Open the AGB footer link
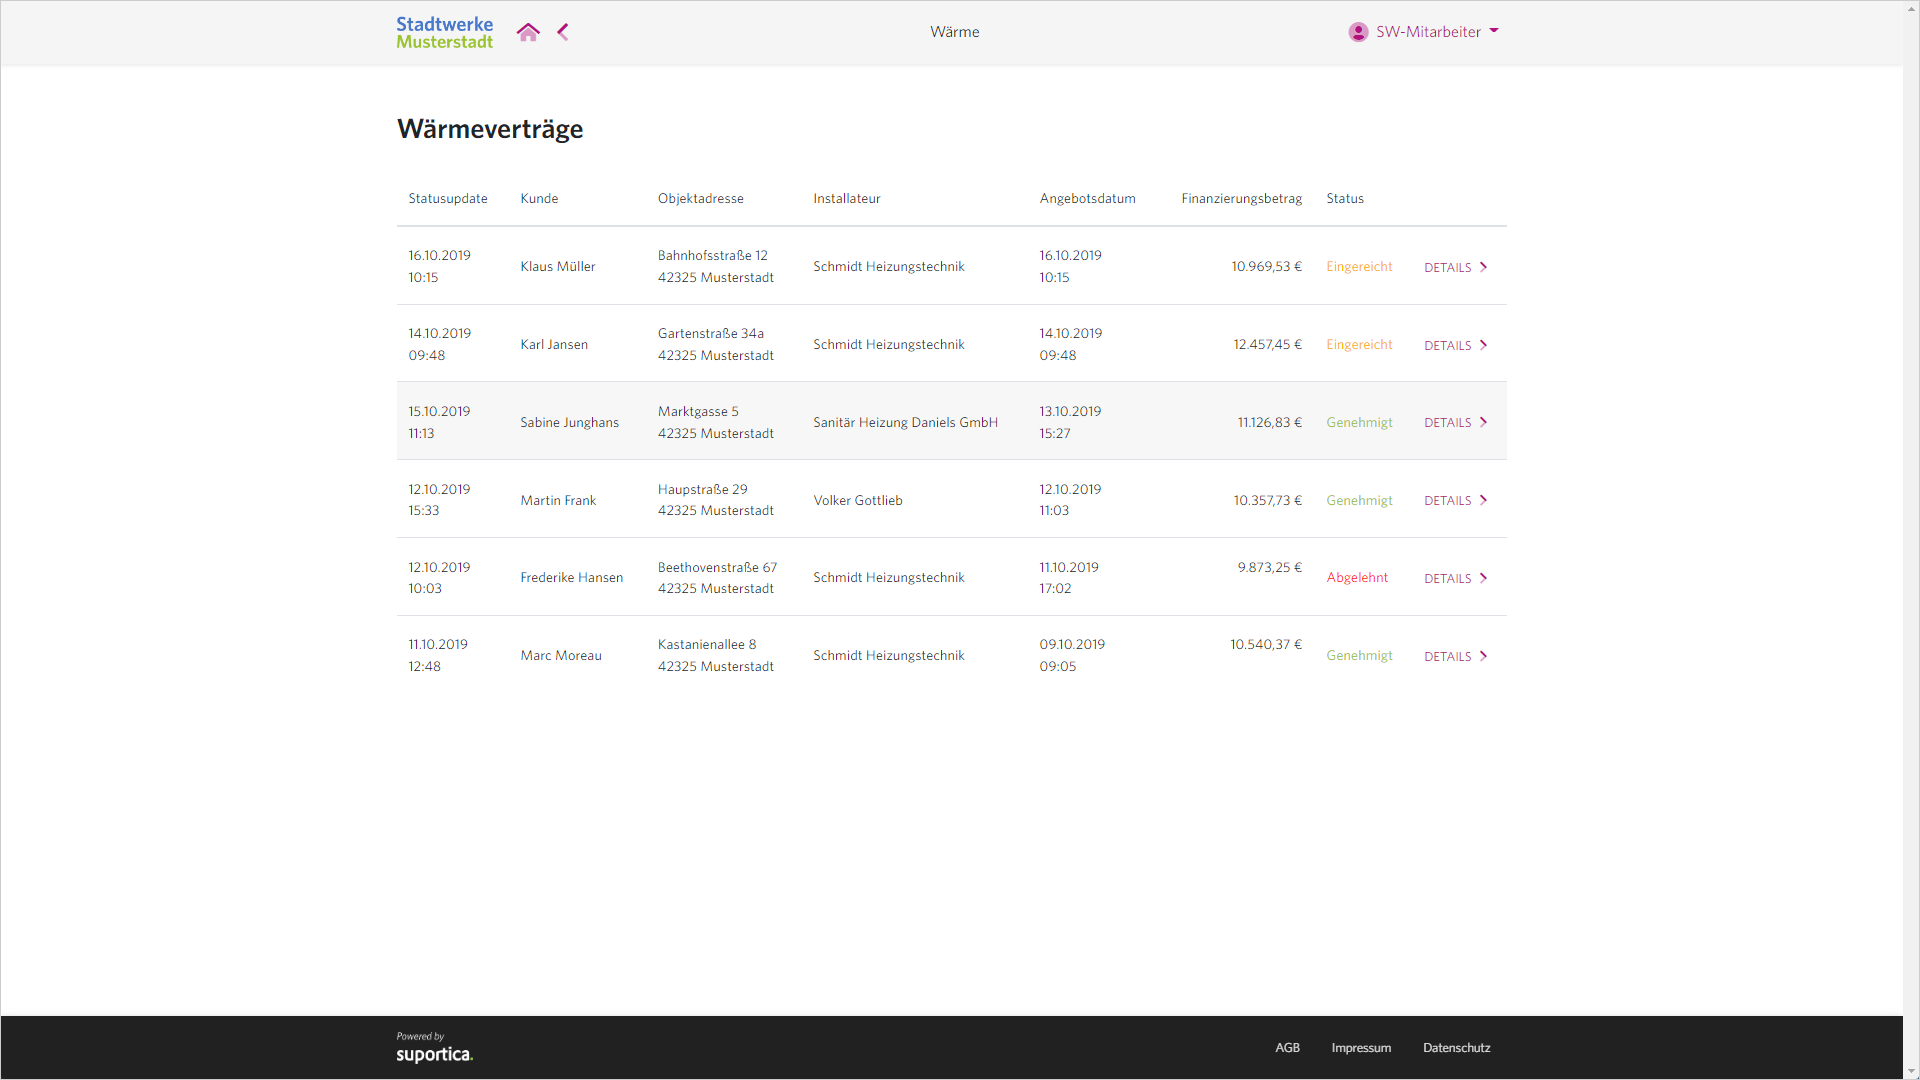This screenshot has width=1920, height=1080. [1287, 1048]
